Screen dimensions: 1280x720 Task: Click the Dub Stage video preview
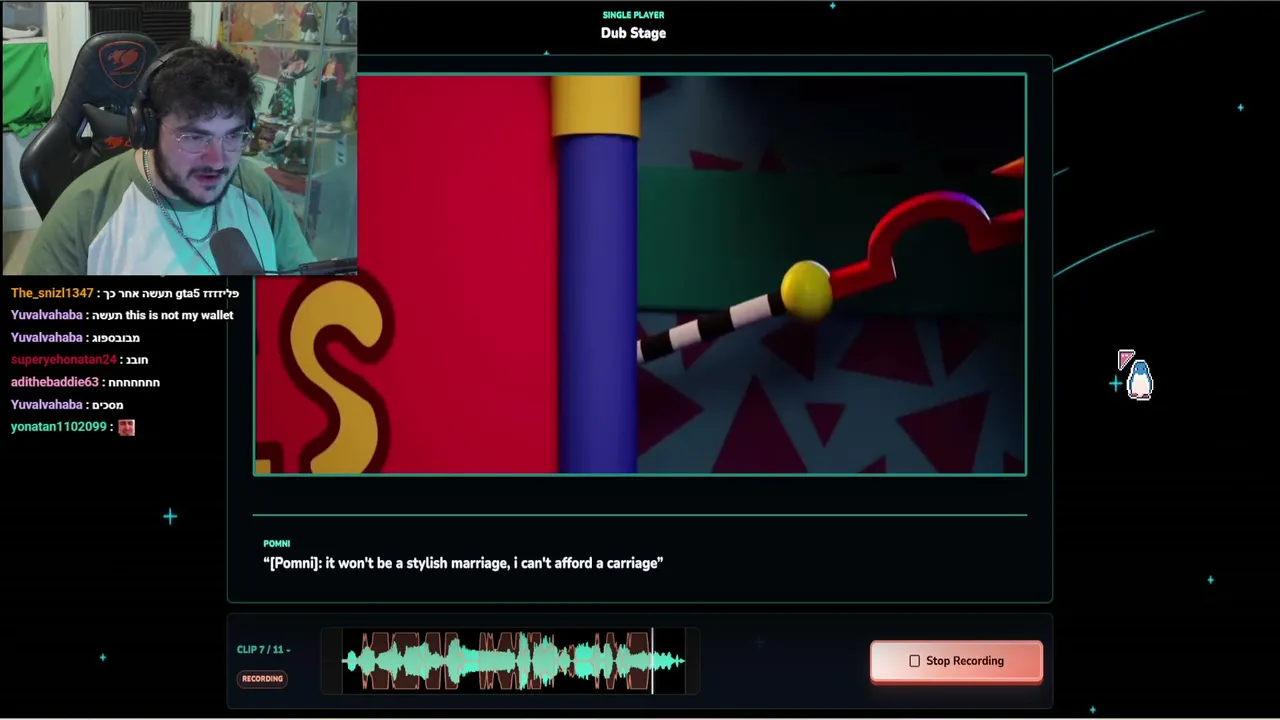click(640, 274)
